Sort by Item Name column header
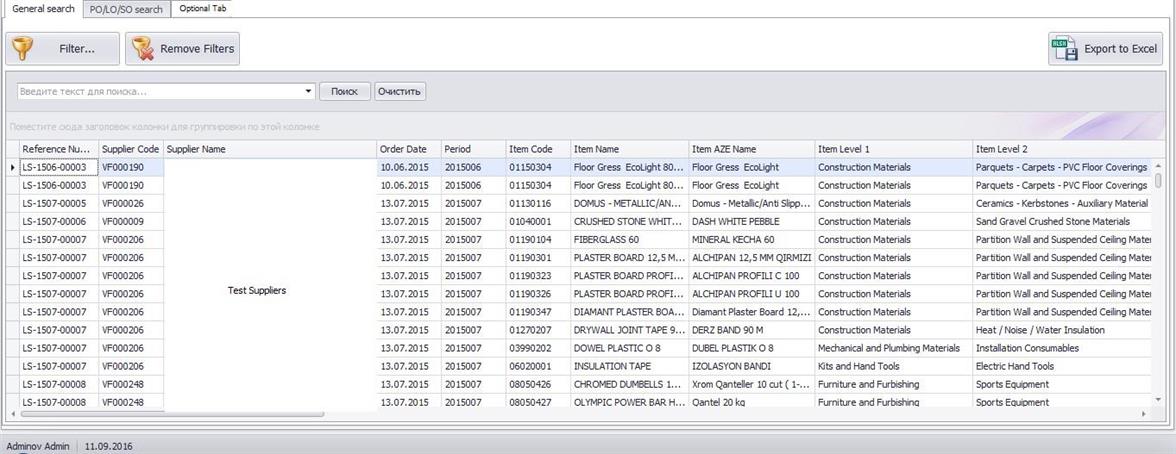Screen dimensions: 1176x454 click(628, 149)
